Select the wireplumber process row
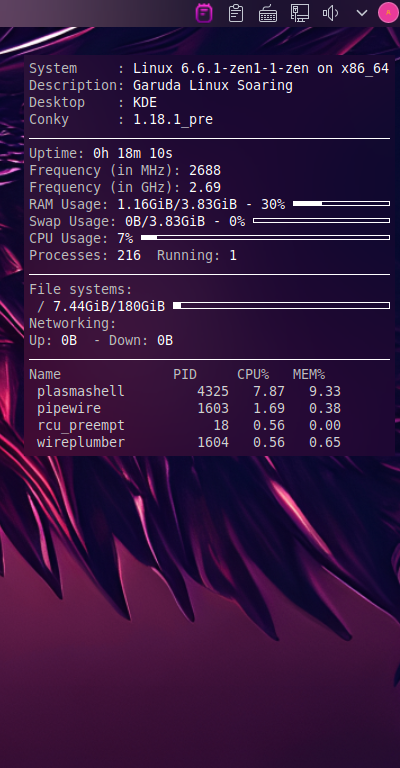 pos(188,442)
